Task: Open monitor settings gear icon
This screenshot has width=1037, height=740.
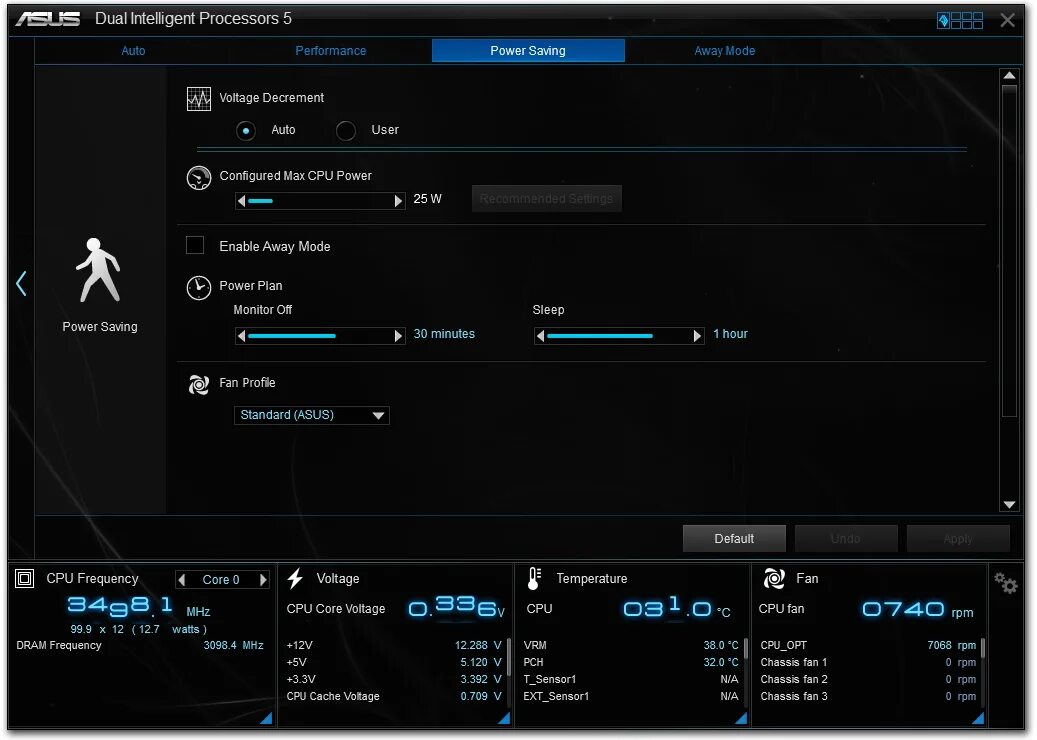Action: coord(1005,583)
